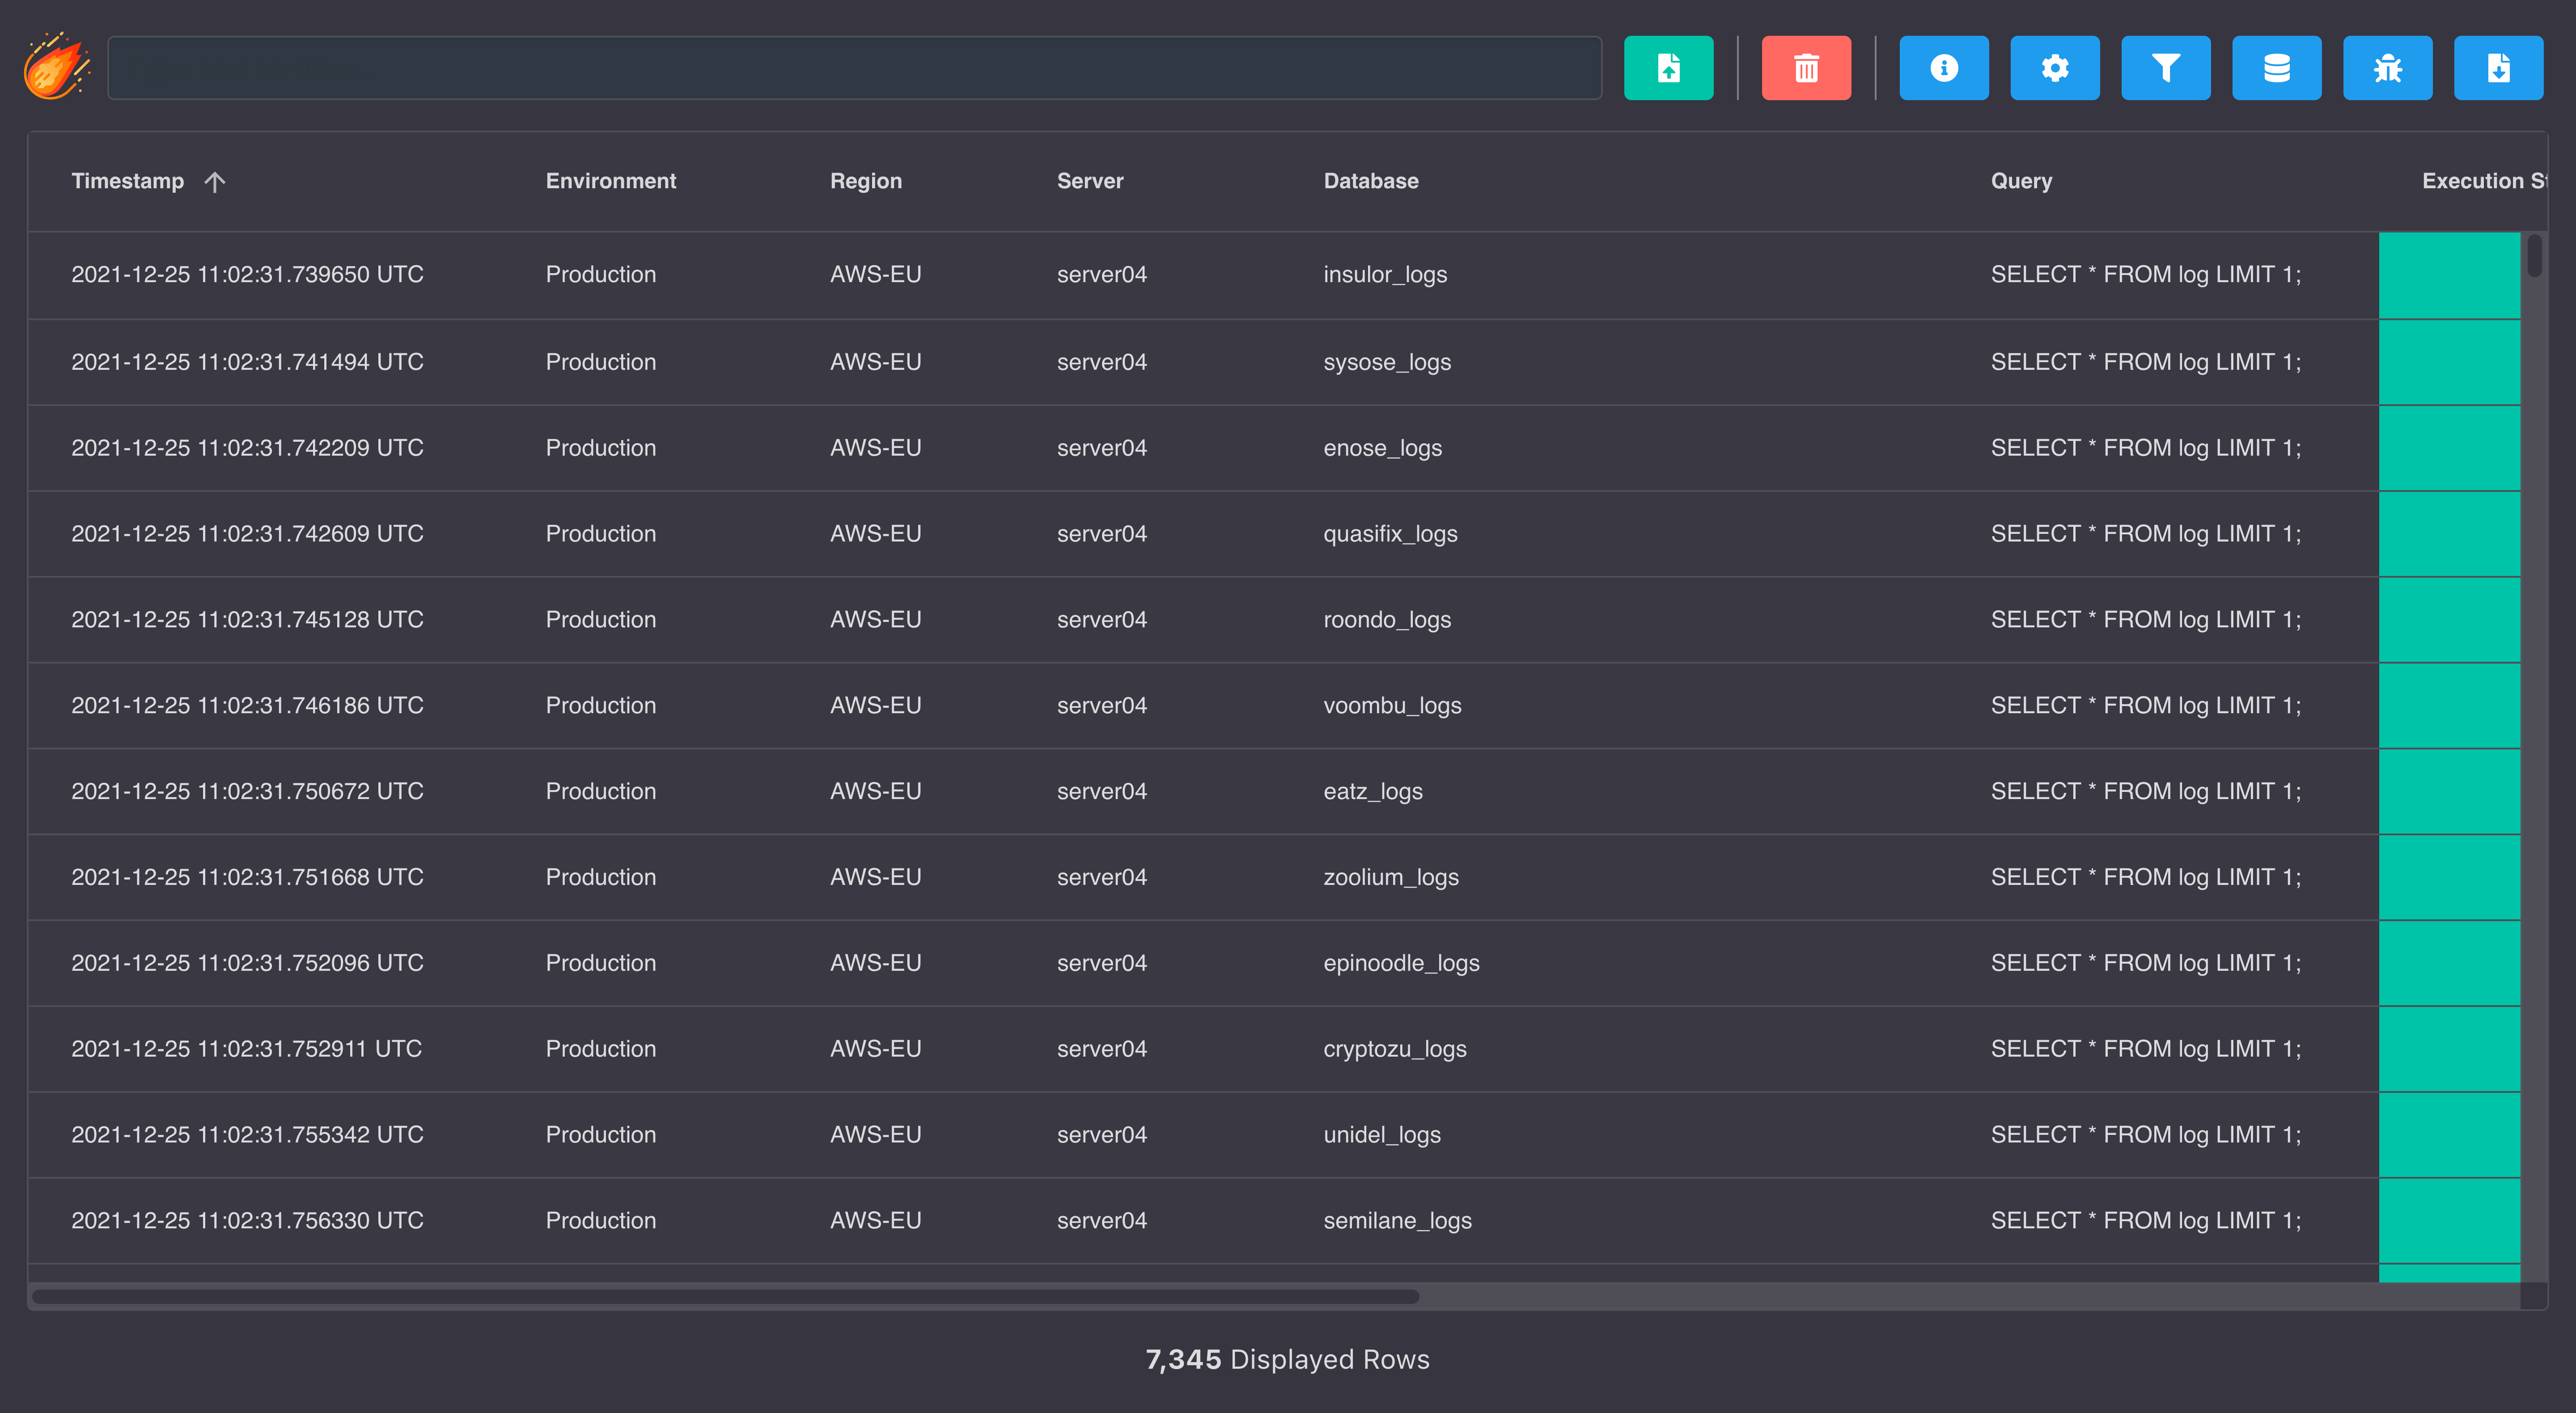Click server04 in the enose_logs row
2576x1413 pixels.
(1102, 448)
